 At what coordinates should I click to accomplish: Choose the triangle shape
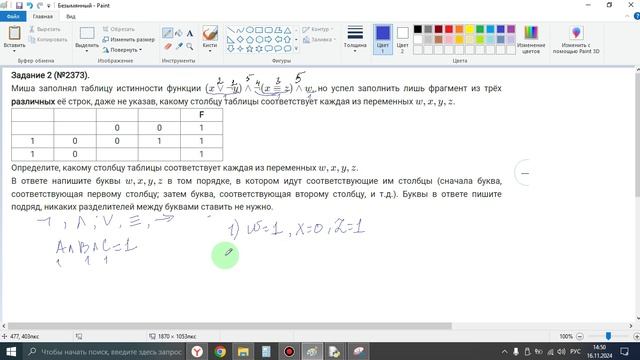coord(287,30)
